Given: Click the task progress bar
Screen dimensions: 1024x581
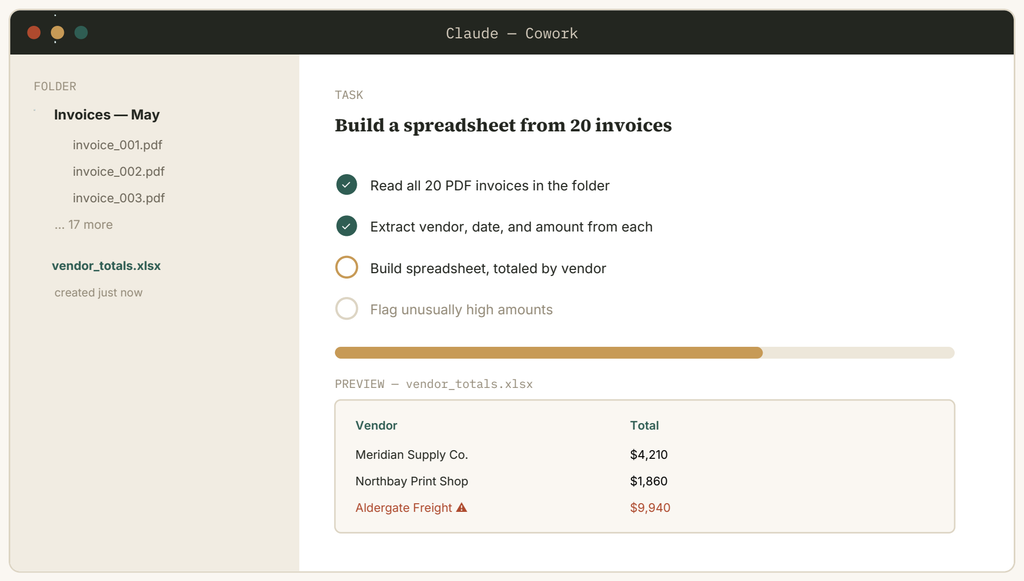Looking at the screenshot, I should [645, 353].
